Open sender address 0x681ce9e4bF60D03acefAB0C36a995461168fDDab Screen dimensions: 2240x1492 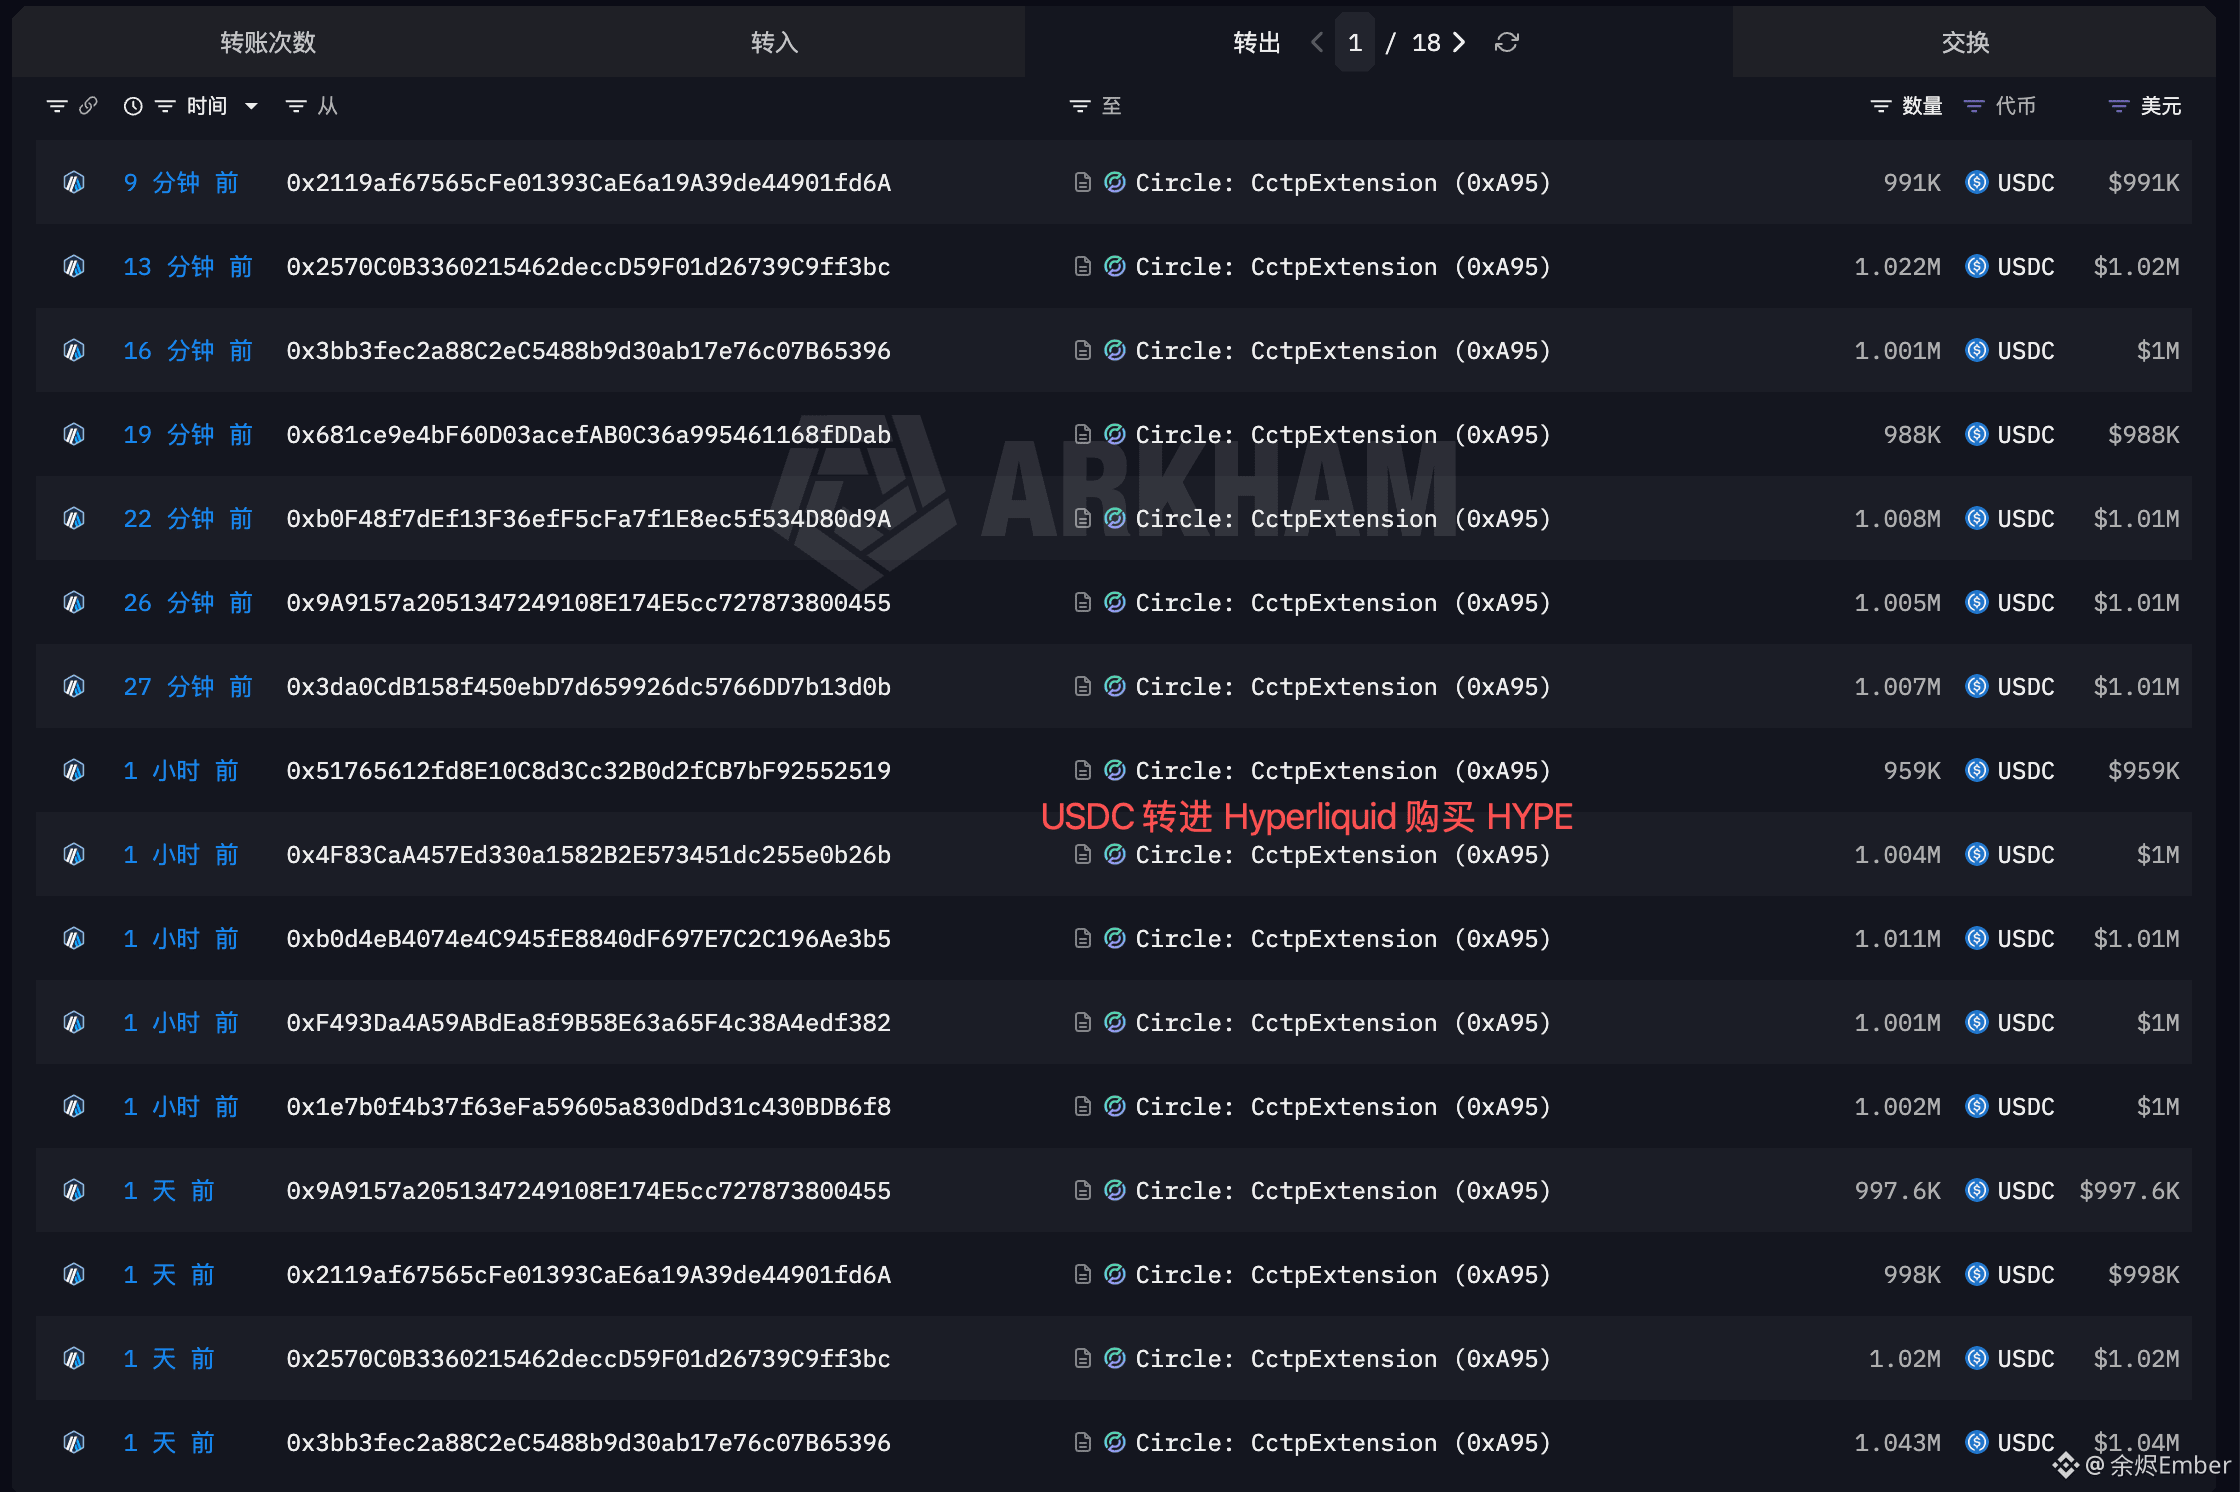point(589,434)
